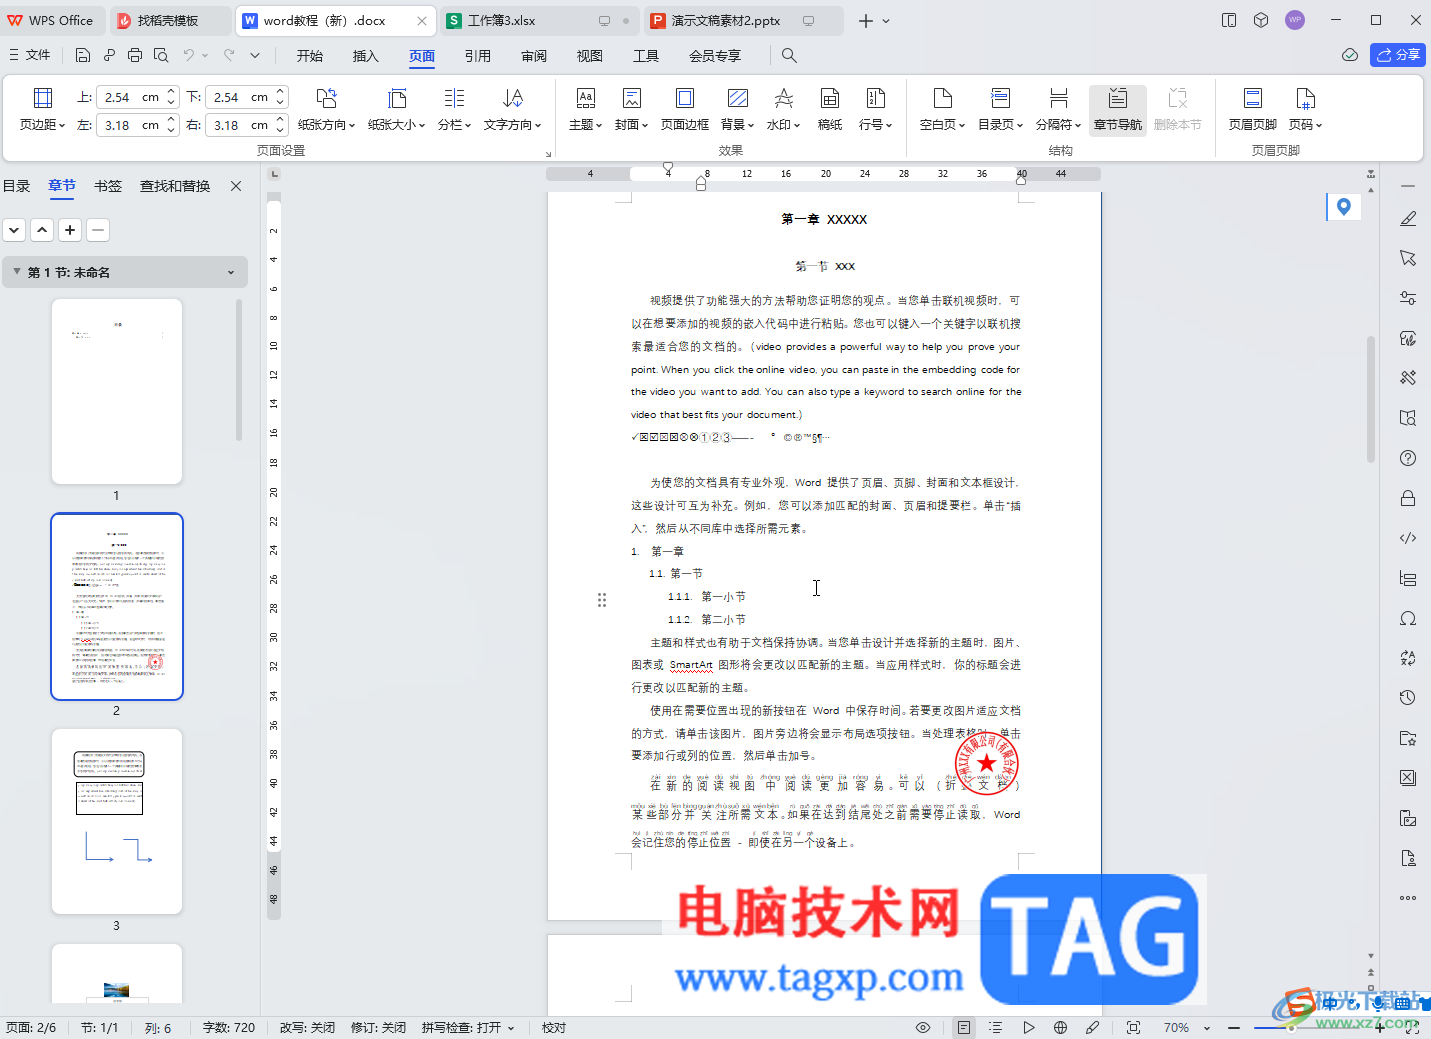Click the print preview icon
The image size is (1431, 1039).
(161, 55)
